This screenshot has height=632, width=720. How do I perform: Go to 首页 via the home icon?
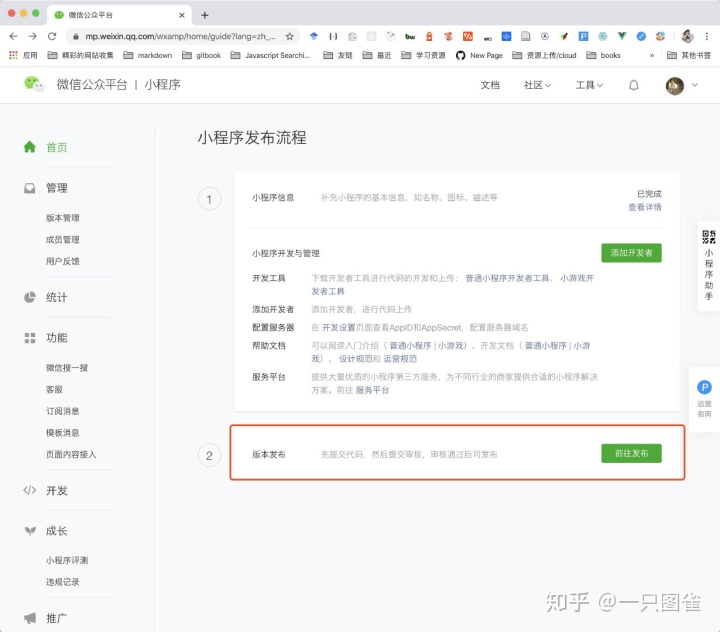pos(30,147)
